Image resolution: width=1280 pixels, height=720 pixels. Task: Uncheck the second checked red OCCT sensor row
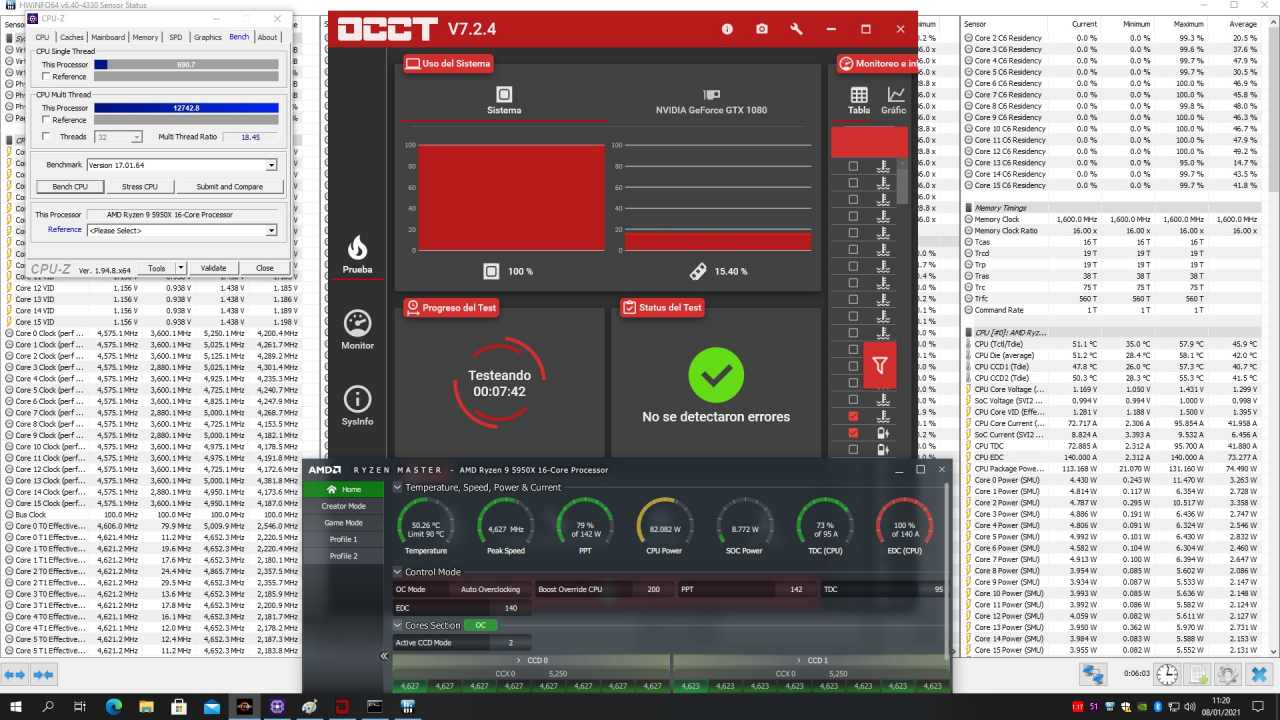(x=853, y=433)
